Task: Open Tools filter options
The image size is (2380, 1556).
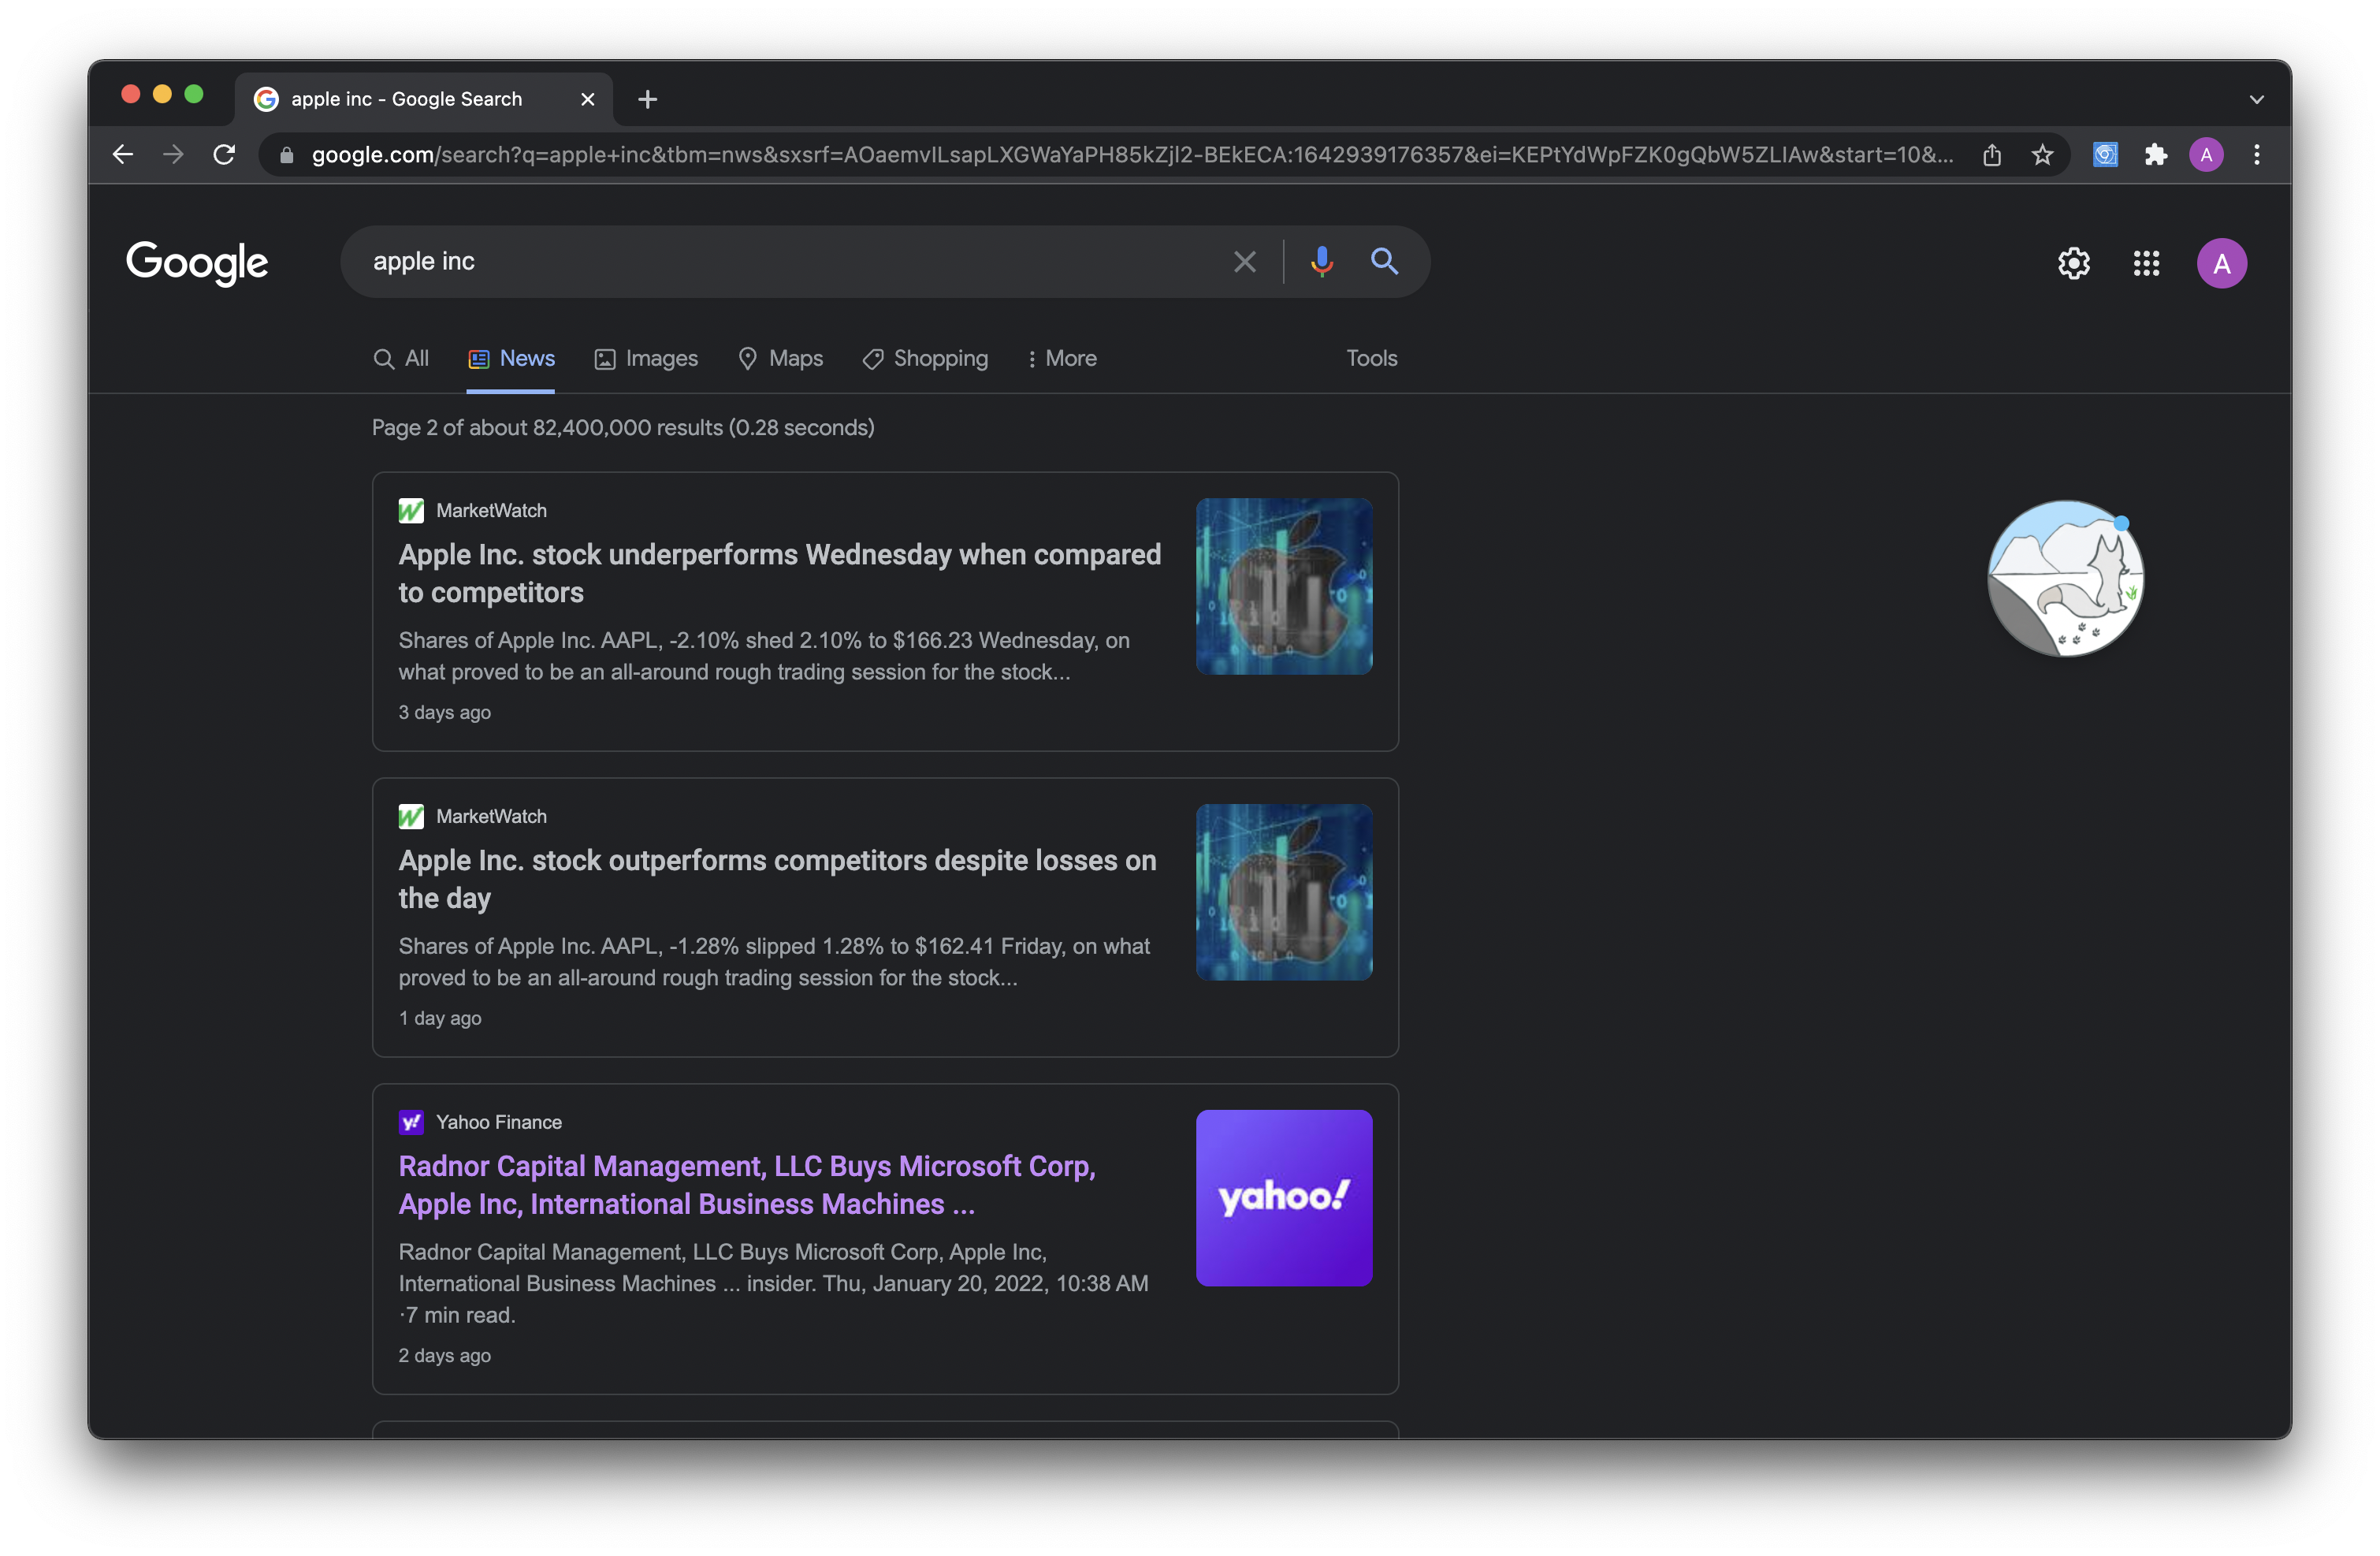Action: click(1371, 358)
